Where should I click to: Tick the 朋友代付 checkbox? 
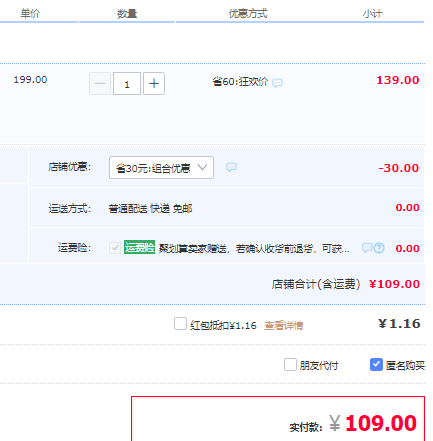click(290, 365)
